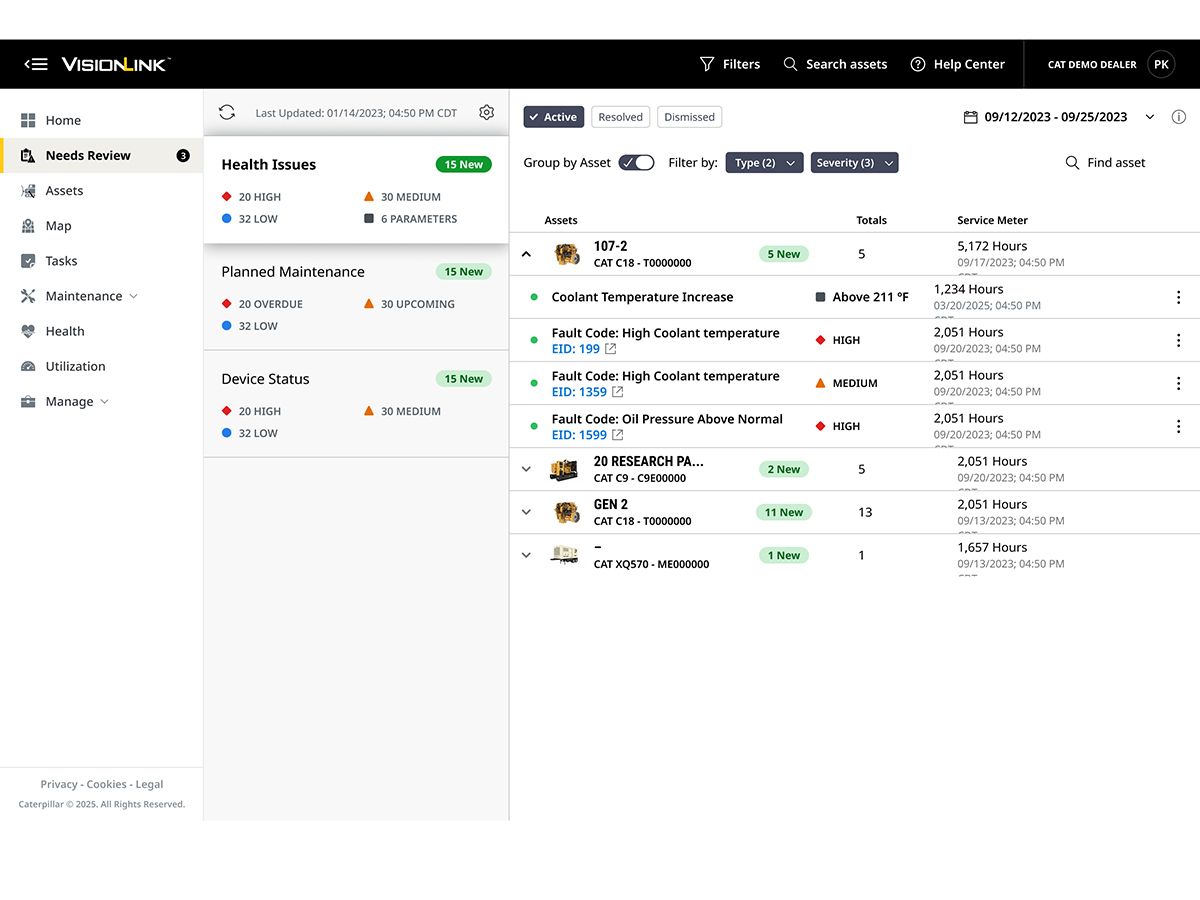Click the XQ570 trailer generator thumbnail
Screen dimensions: 1200x900
[564, 555]
